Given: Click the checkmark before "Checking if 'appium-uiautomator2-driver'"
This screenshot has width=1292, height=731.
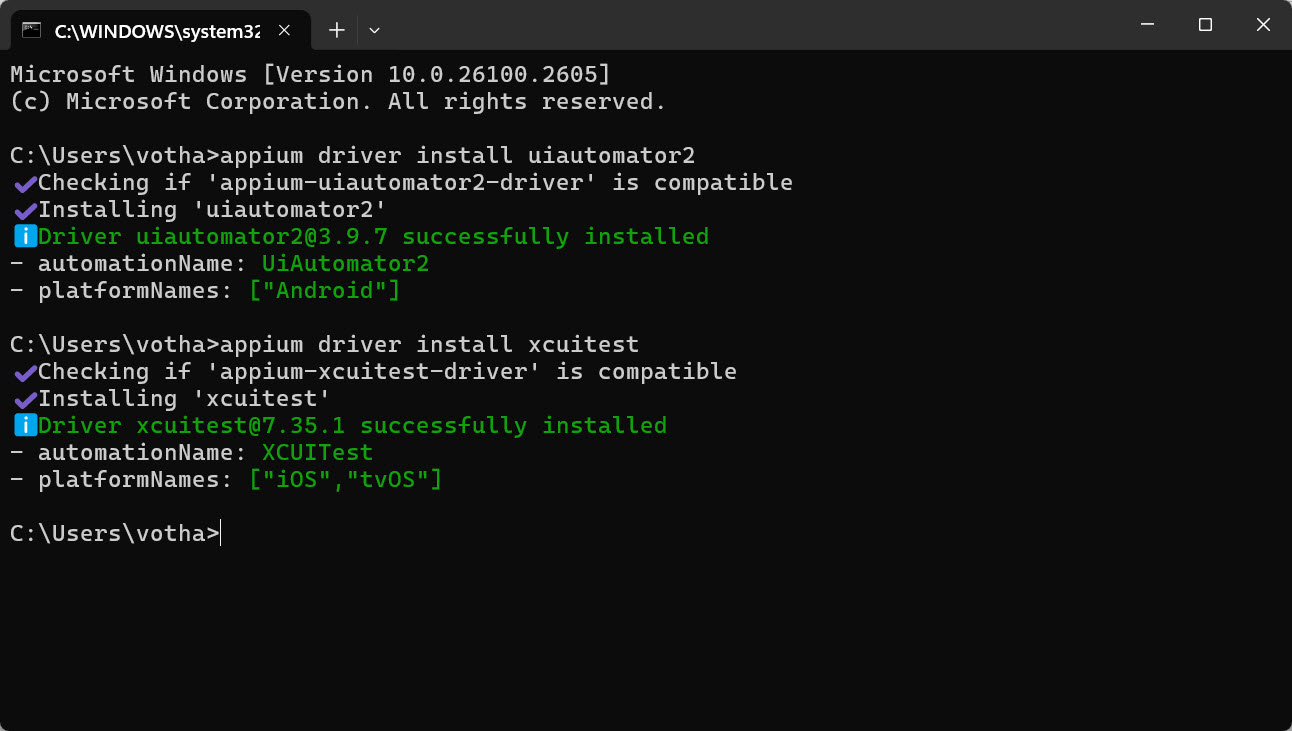Looking at the screenshot, I should [x=25, y=183].
